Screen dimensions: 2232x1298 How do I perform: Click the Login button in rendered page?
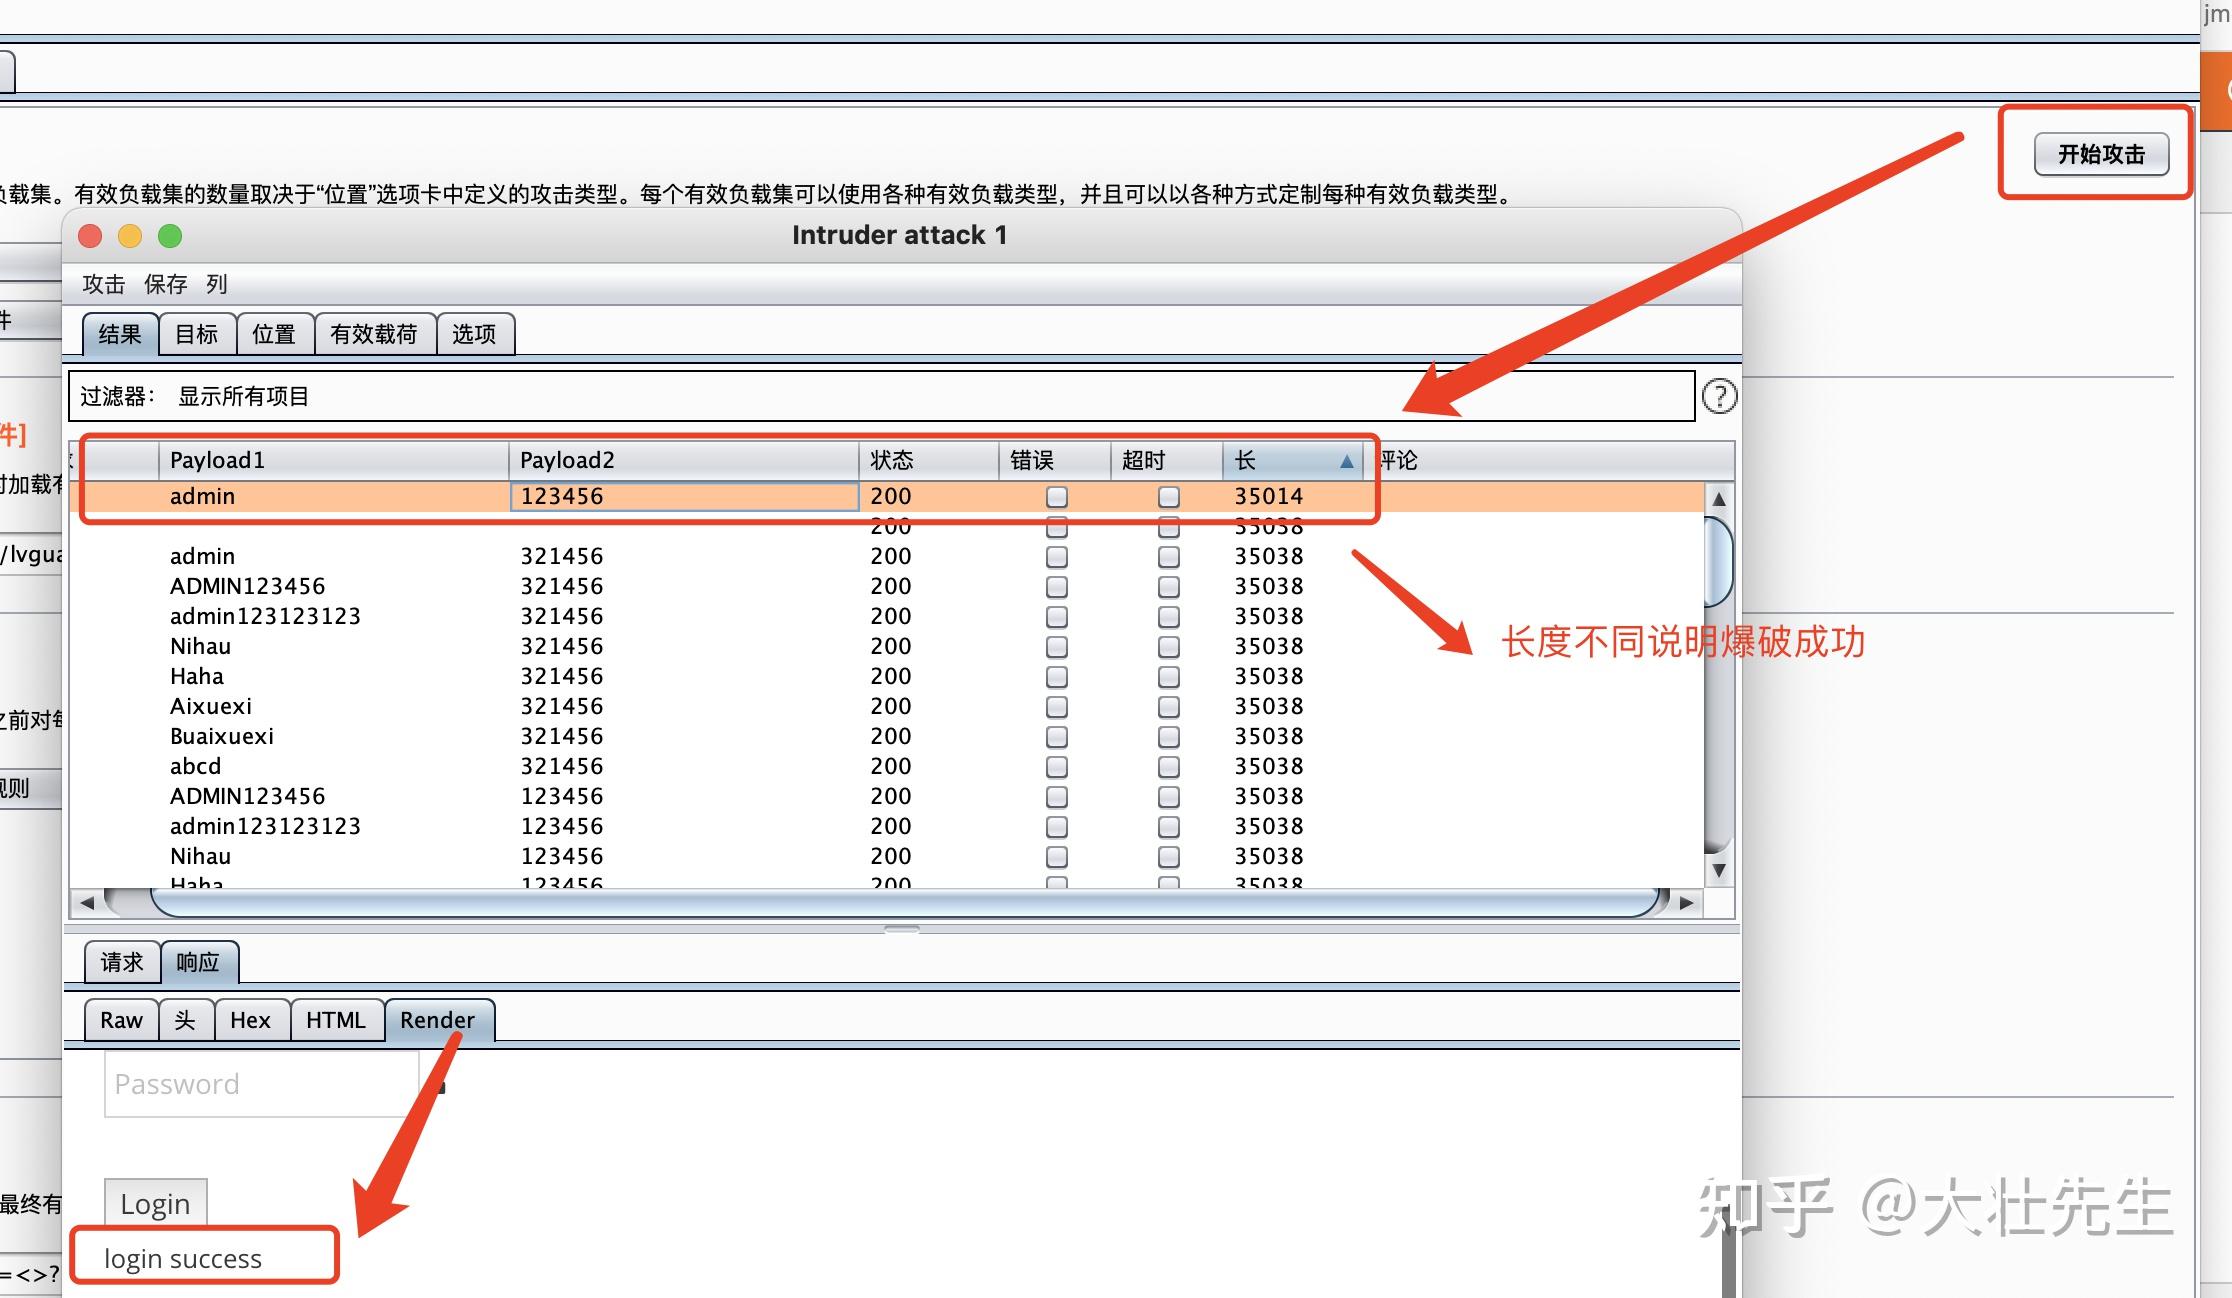coord(155,1203)
